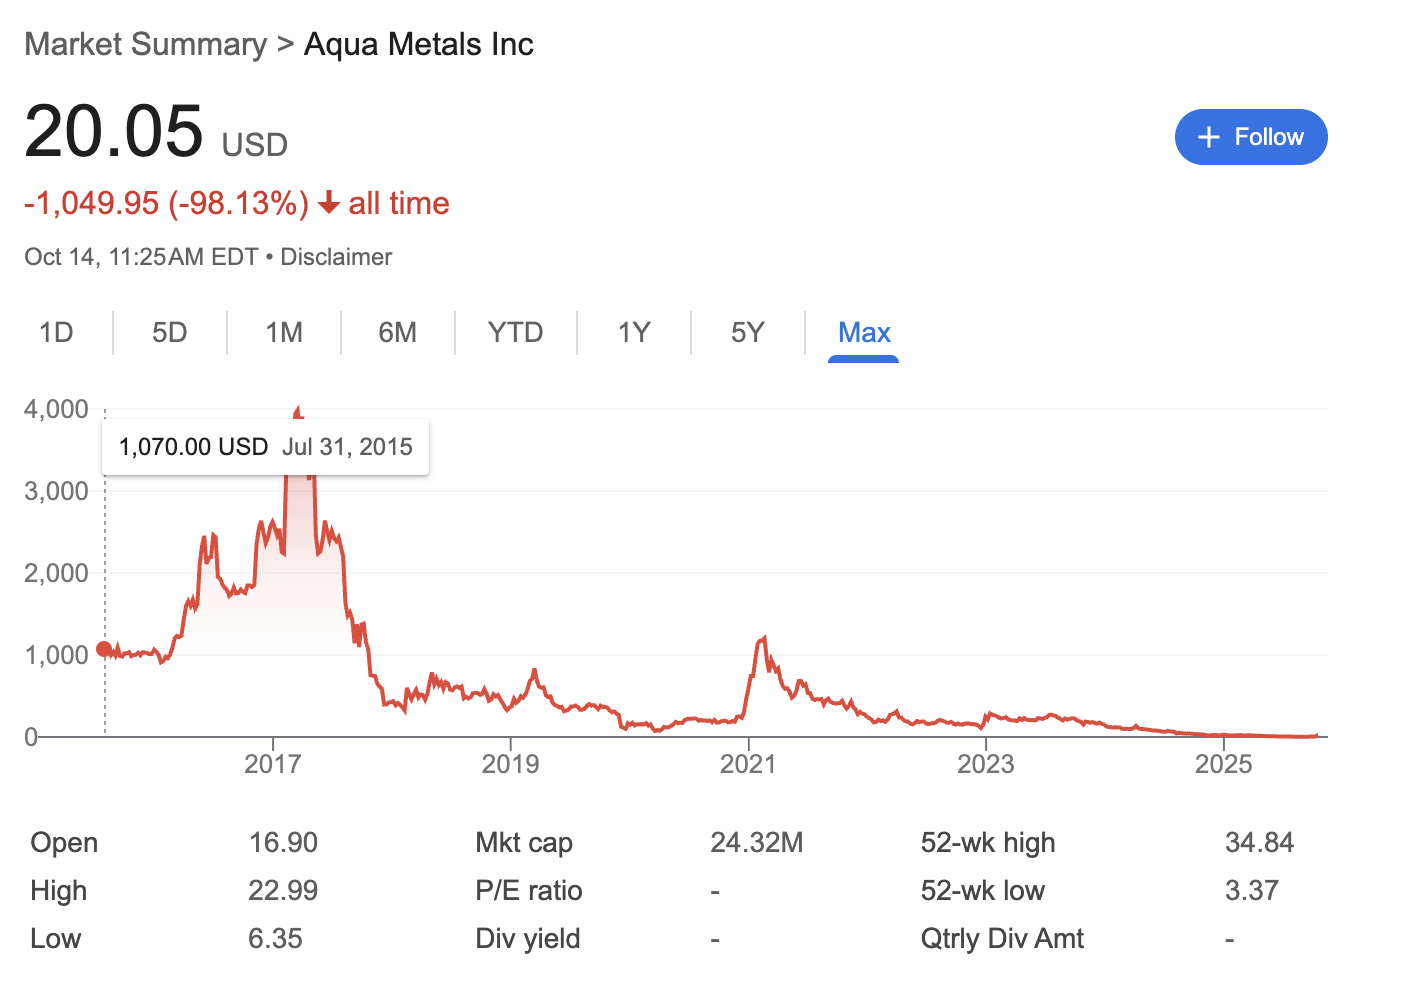Open the Market Summary link

point(146,44)
